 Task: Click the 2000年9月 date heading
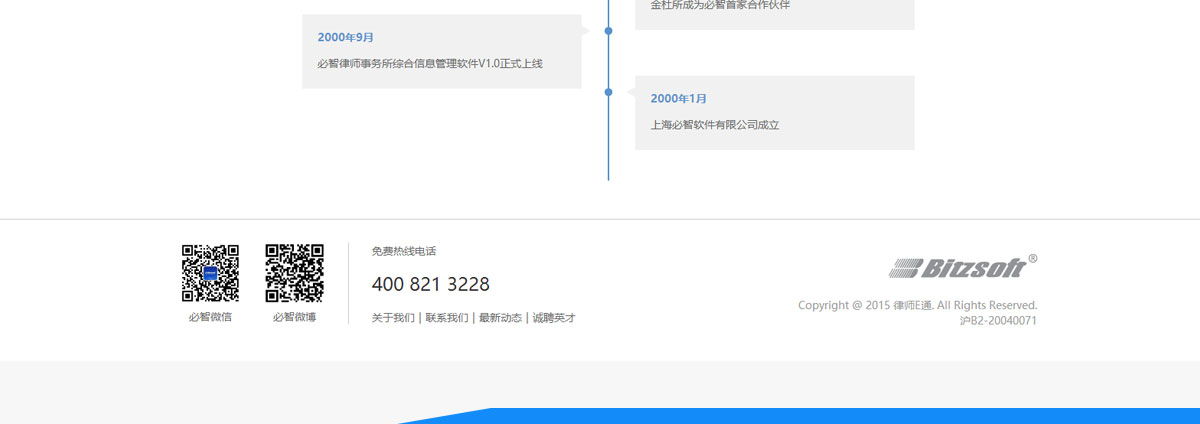tap(345, 37)
